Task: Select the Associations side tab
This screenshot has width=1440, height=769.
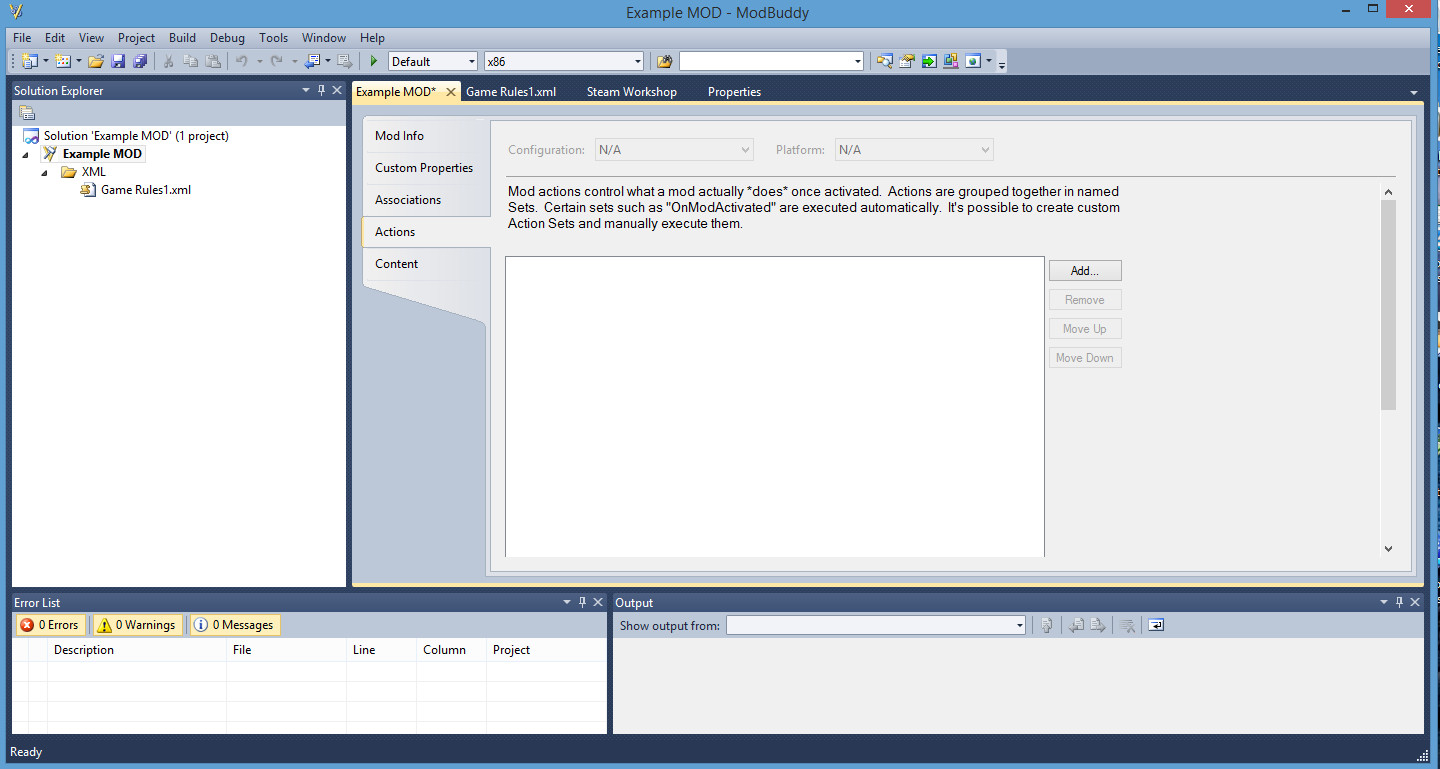Action: (426, 200)
